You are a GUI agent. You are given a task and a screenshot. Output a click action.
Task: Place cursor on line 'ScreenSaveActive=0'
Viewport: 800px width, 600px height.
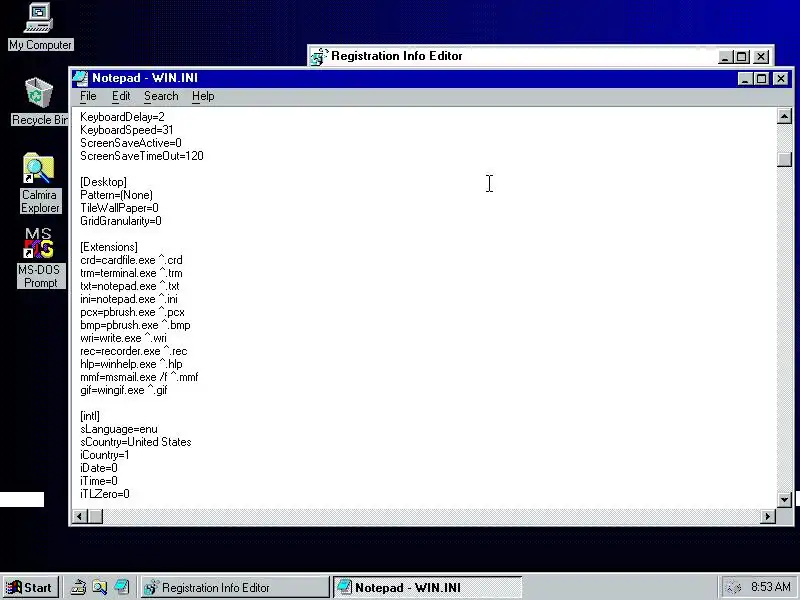tap(131, 143)
